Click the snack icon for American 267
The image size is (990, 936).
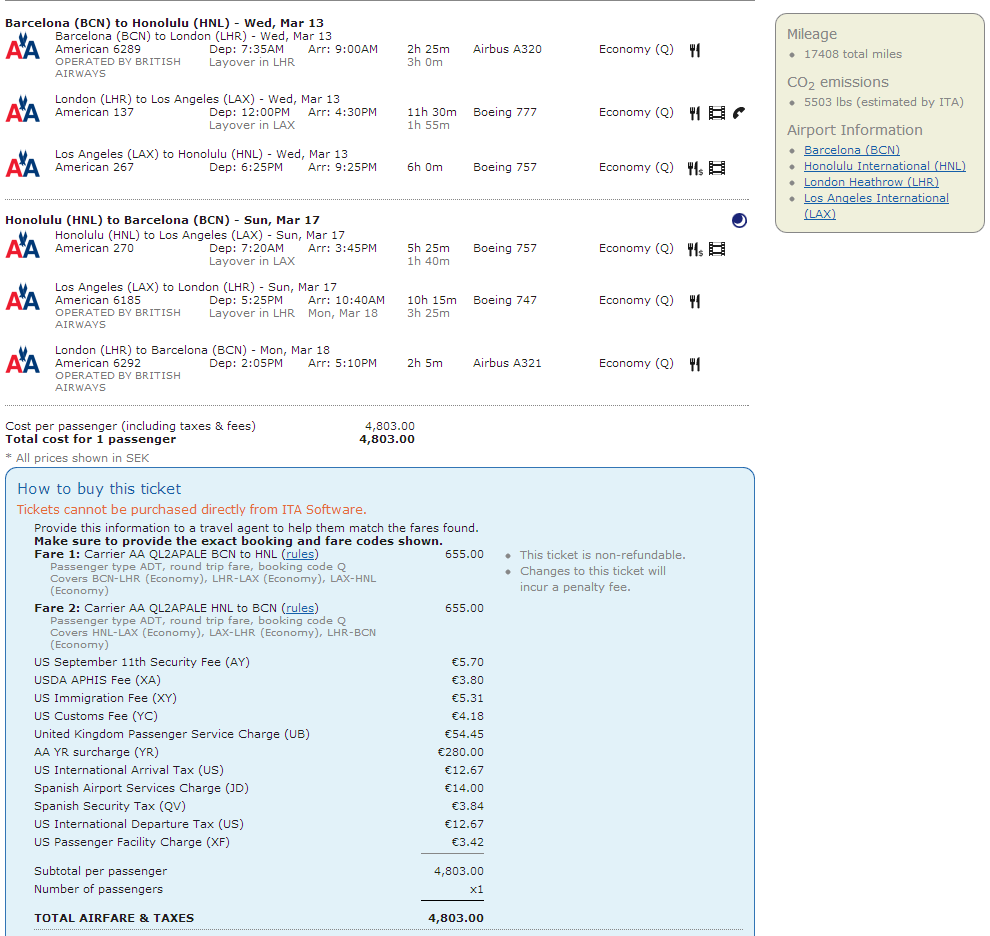[695, 168]
